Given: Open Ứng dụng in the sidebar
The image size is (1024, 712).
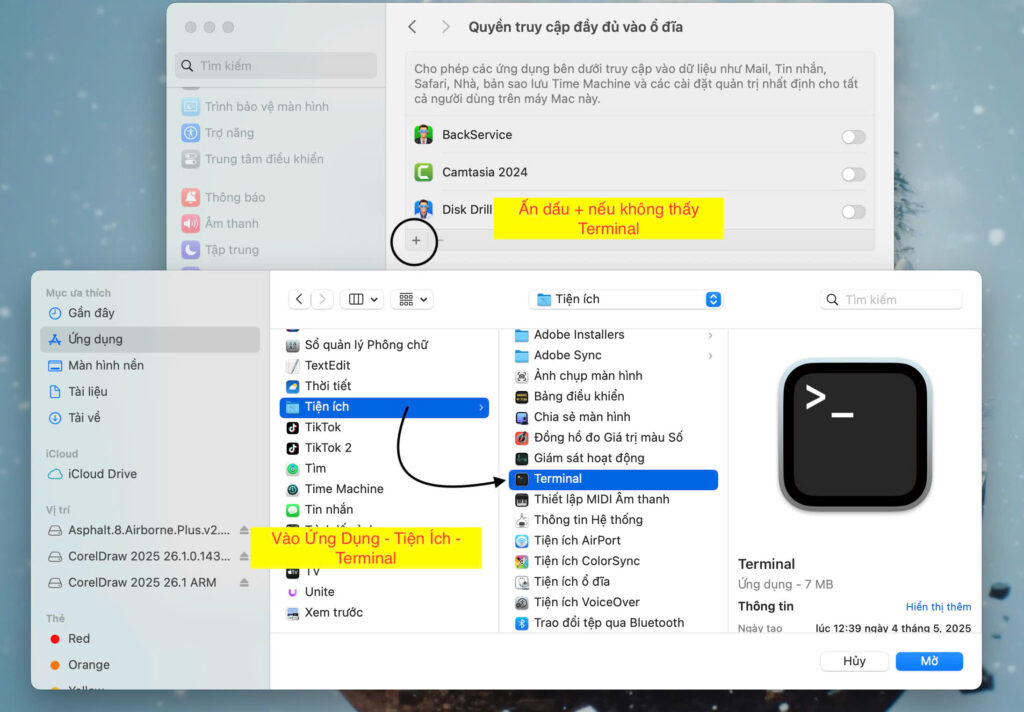Looking at the screenshot, I should (x=95, y=339).
